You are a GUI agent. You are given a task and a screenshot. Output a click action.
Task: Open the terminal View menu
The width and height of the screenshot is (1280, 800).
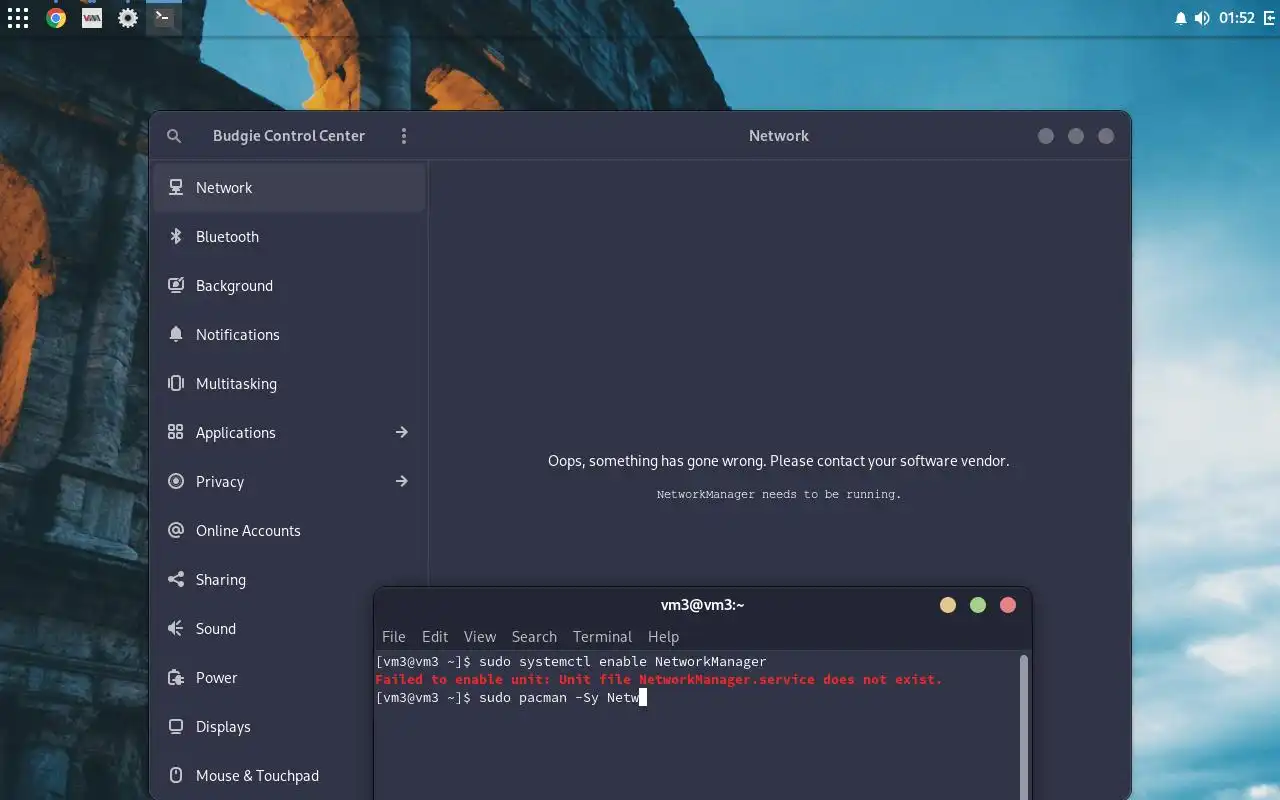pos(480,637)
